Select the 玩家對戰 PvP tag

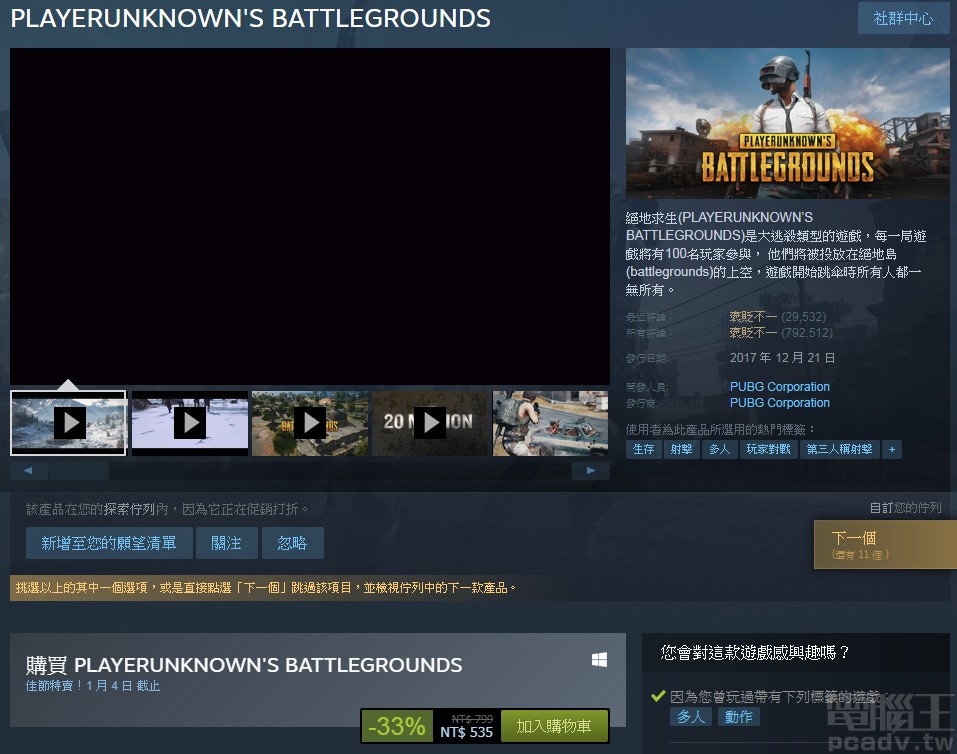pos(770,449)
